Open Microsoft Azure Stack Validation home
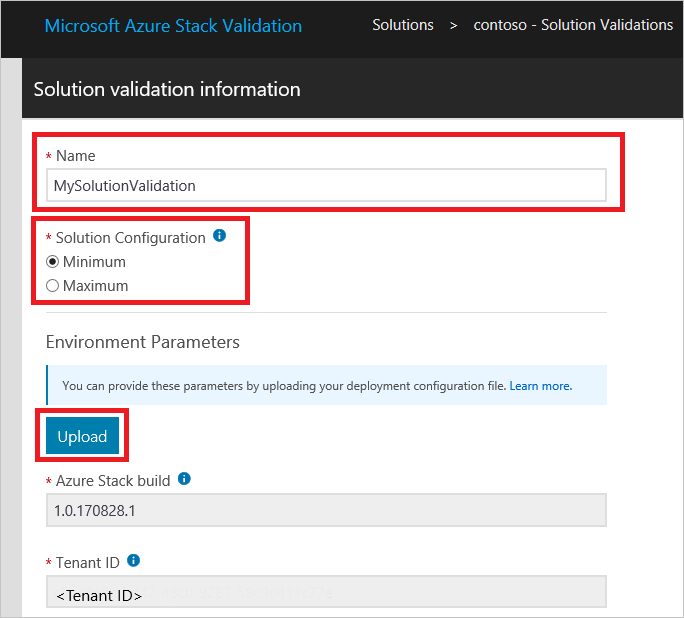The image size is (684, 618). click(x=173, y=26)
